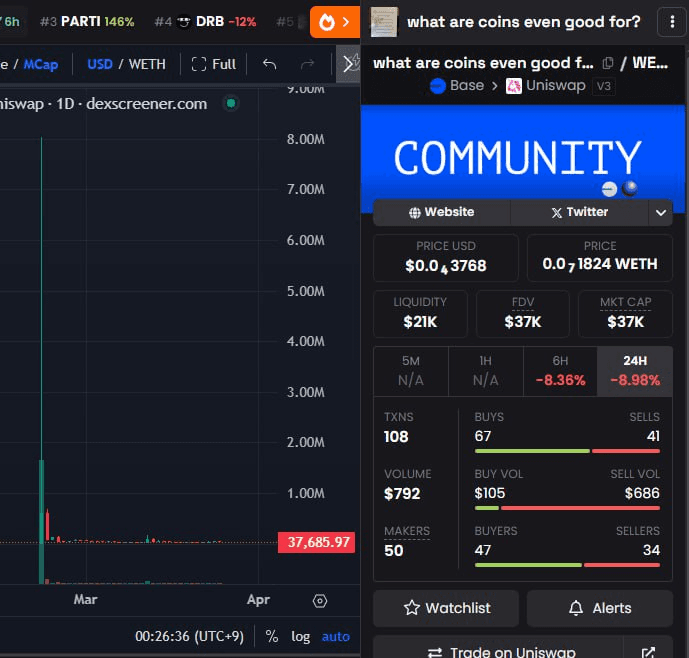Open the chart timezone selector
Screen dimensions: 689x658
tap(189, 636)
